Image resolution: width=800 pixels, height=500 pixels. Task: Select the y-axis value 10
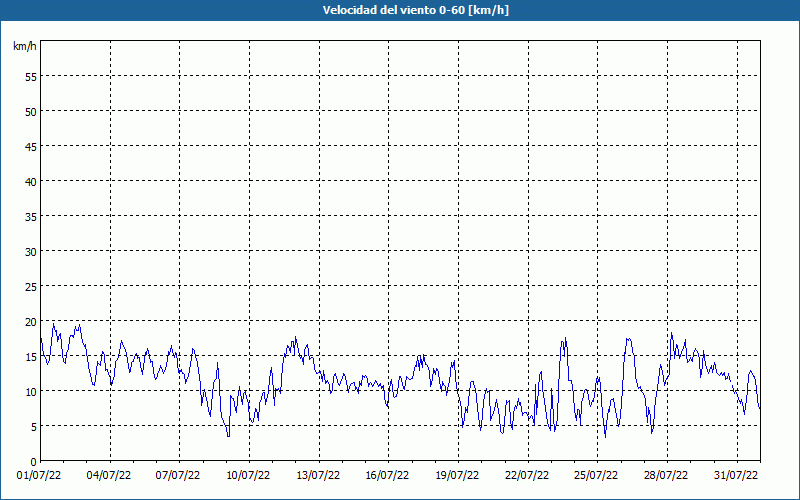(x=31, y=391)
